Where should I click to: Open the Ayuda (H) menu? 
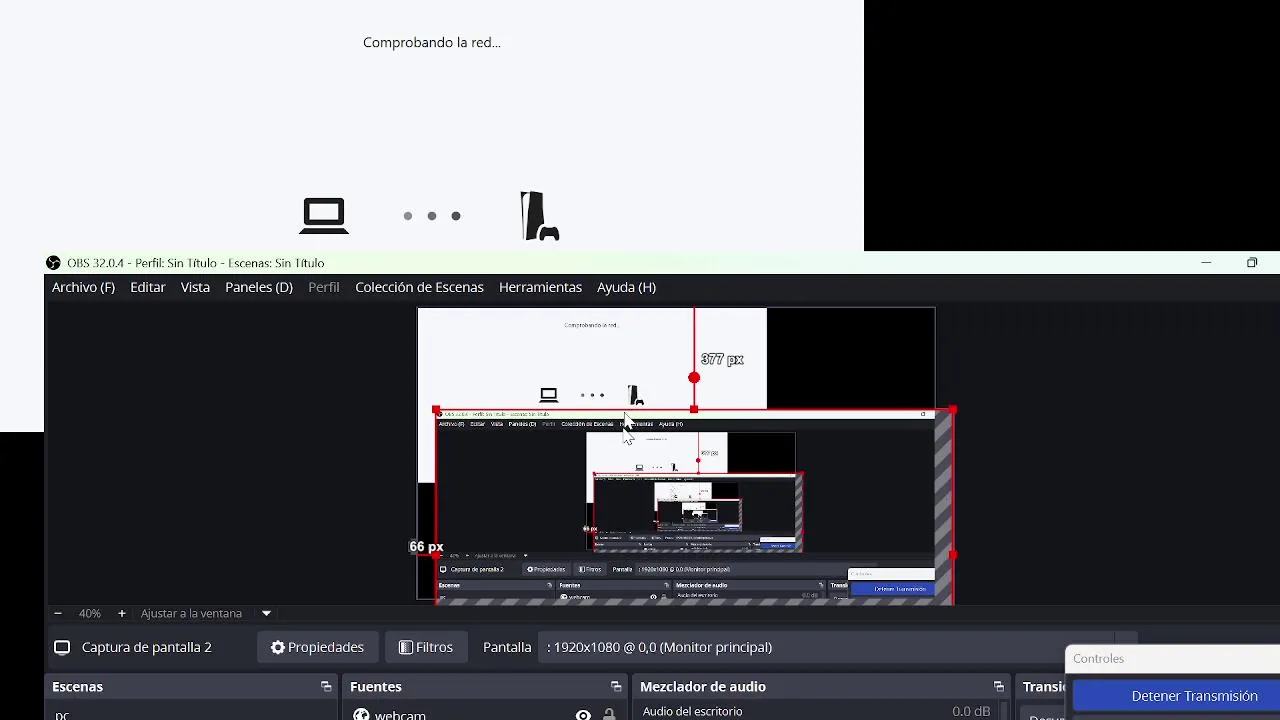point(626,287)
